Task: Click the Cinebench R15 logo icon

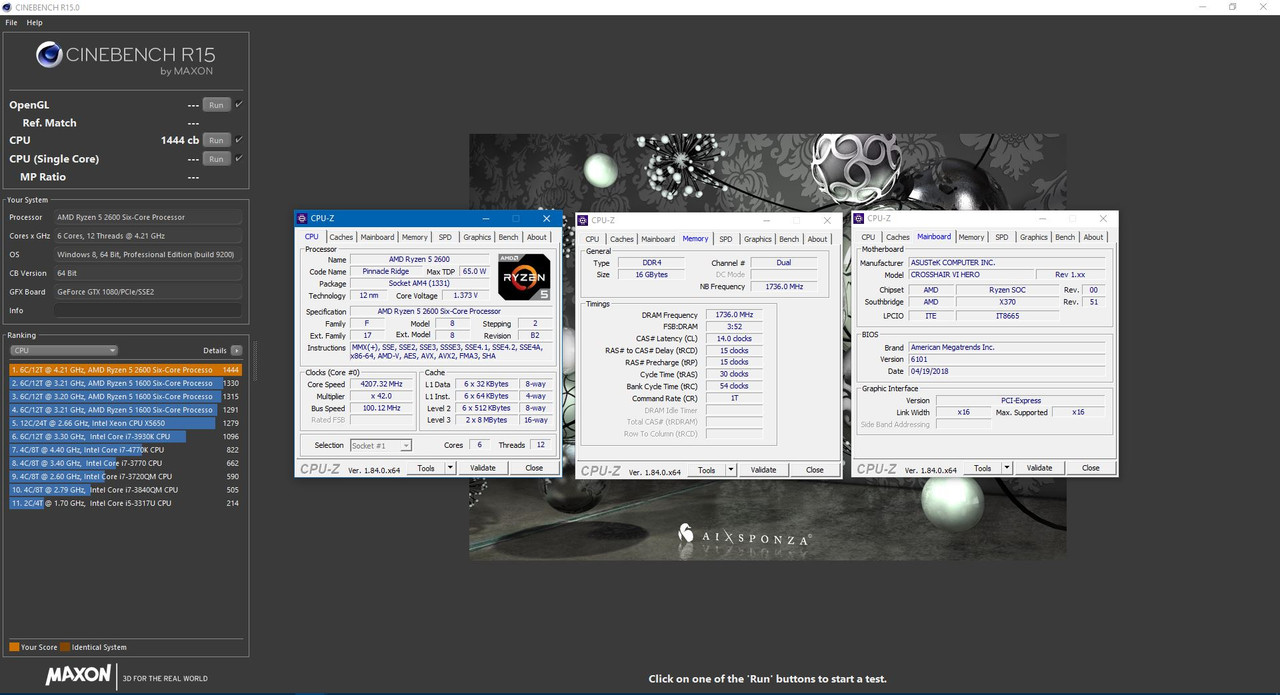Action: [x=49, y=55]
